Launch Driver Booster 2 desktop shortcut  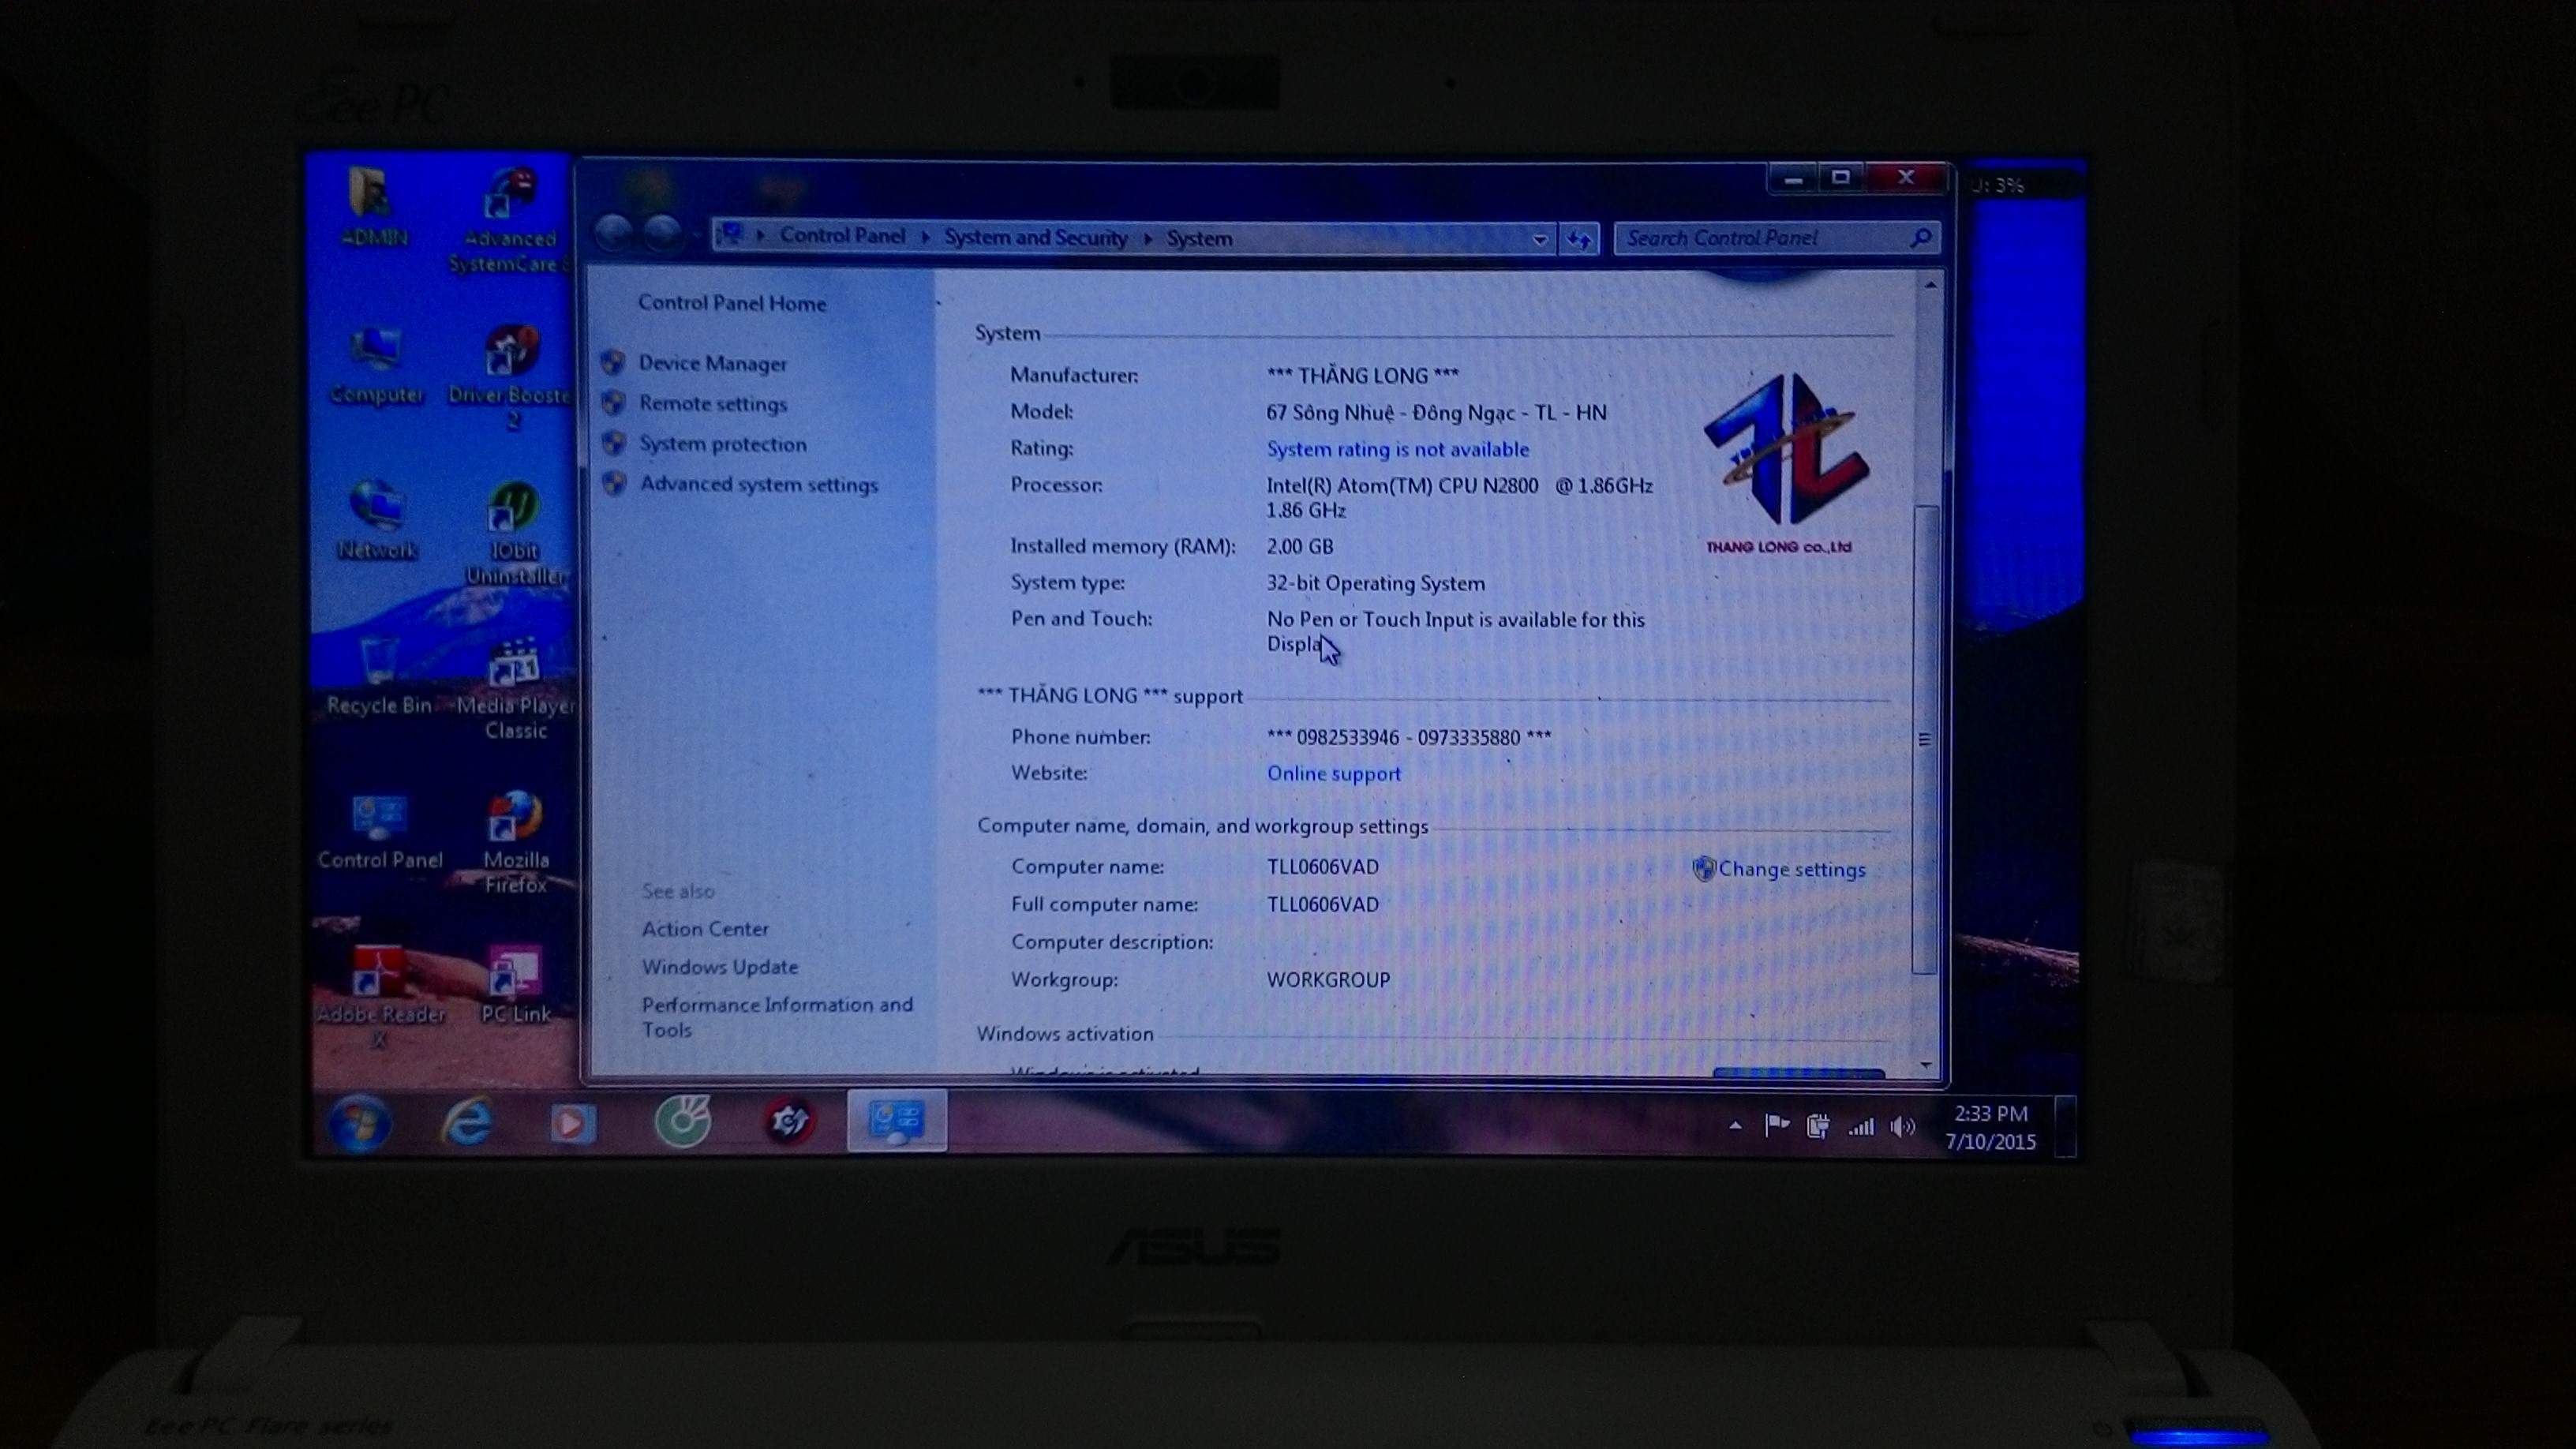[x=511, y=378]
